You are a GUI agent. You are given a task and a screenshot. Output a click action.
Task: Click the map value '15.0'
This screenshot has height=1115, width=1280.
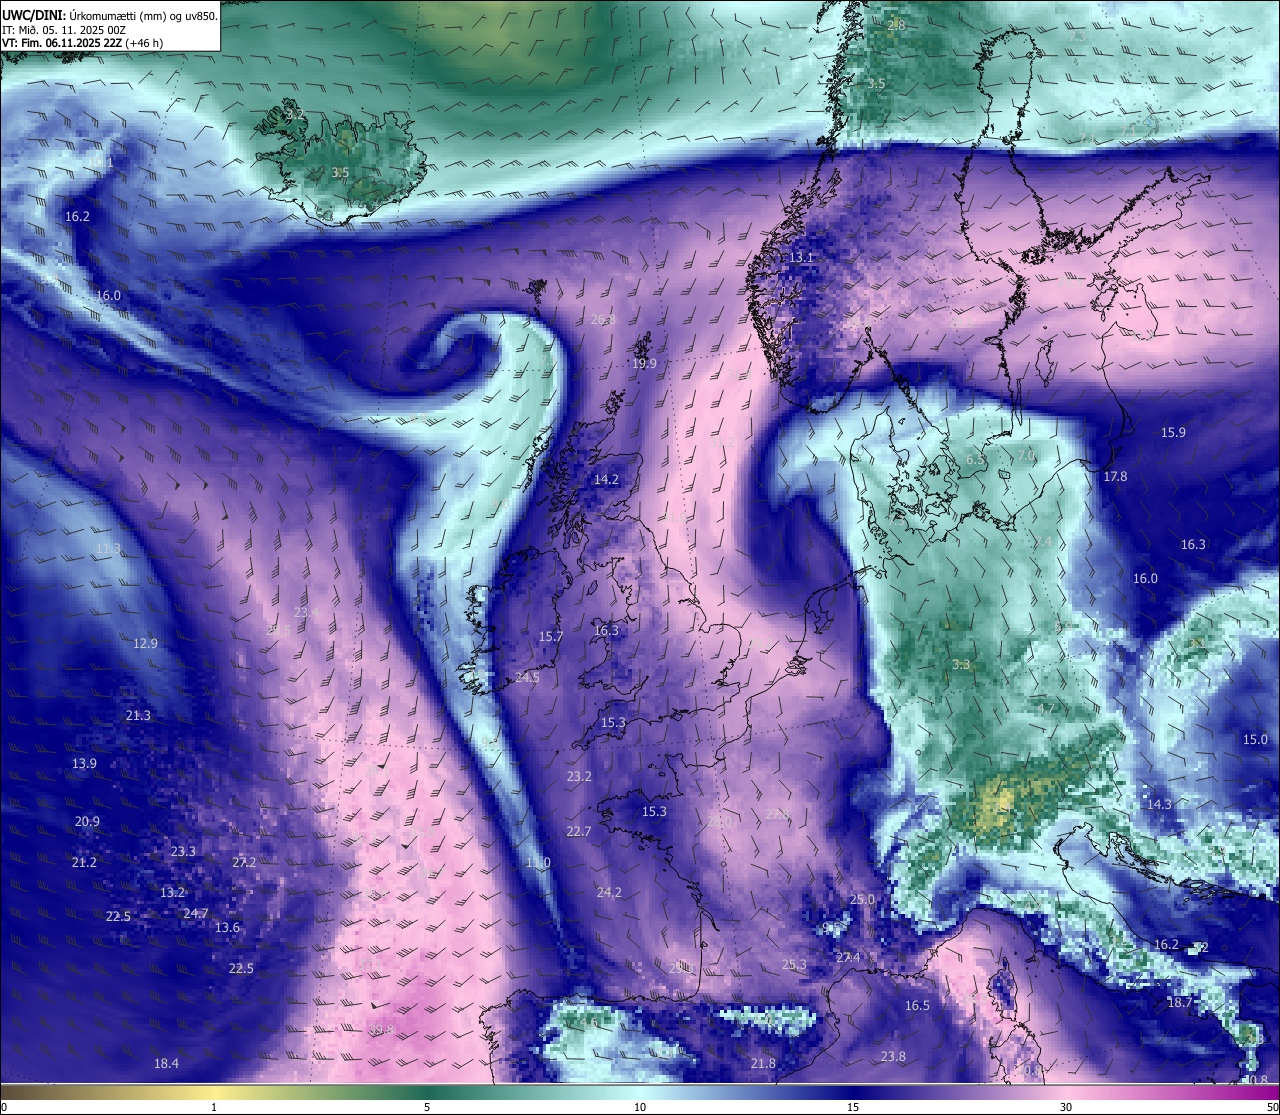coord(1255,740)
